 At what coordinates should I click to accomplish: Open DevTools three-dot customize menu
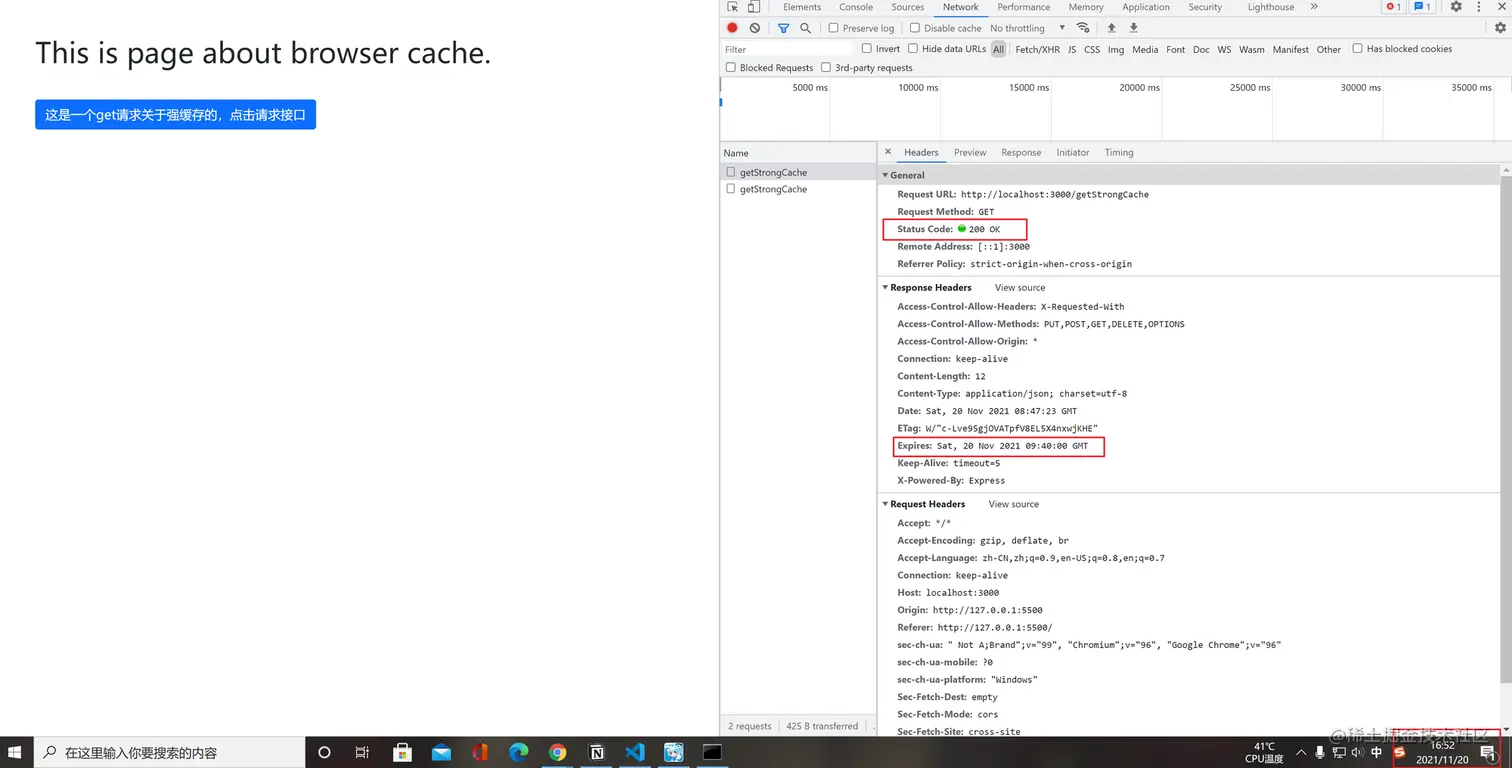[1479, 7]
